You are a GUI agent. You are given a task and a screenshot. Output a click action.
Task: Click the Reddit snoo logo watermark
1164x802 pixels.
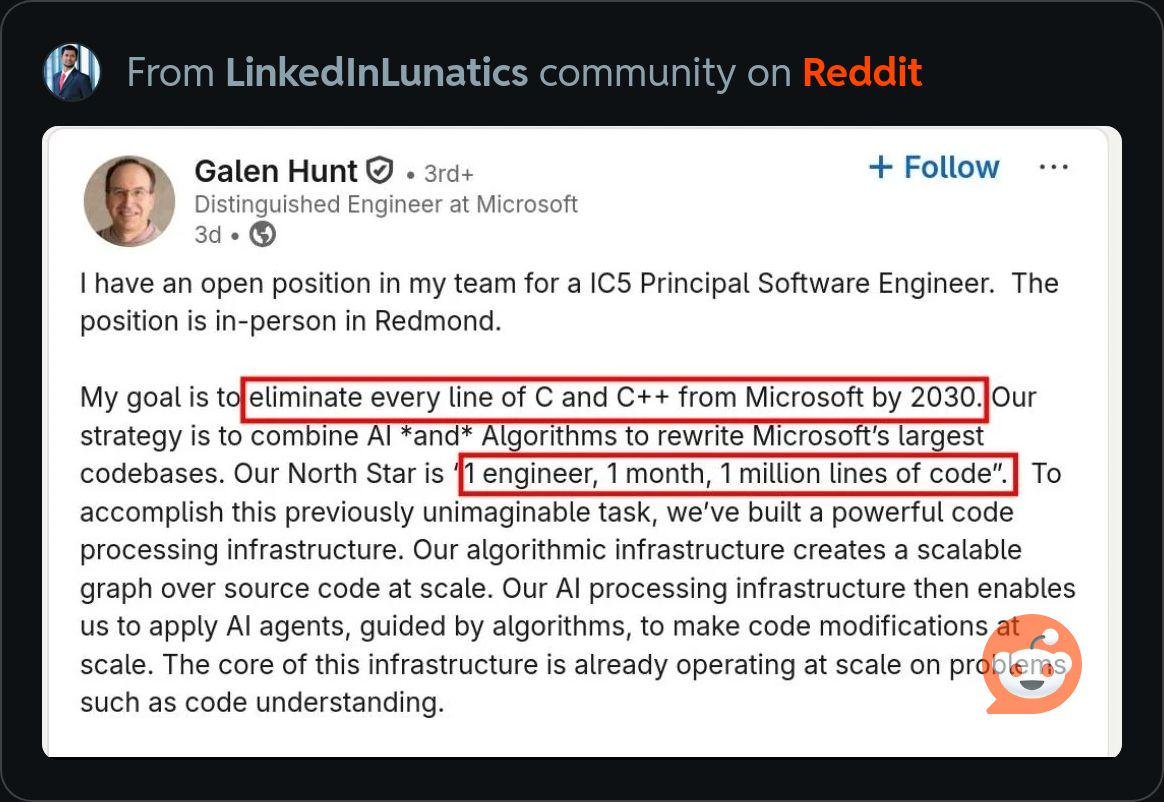coord(1030,663)
